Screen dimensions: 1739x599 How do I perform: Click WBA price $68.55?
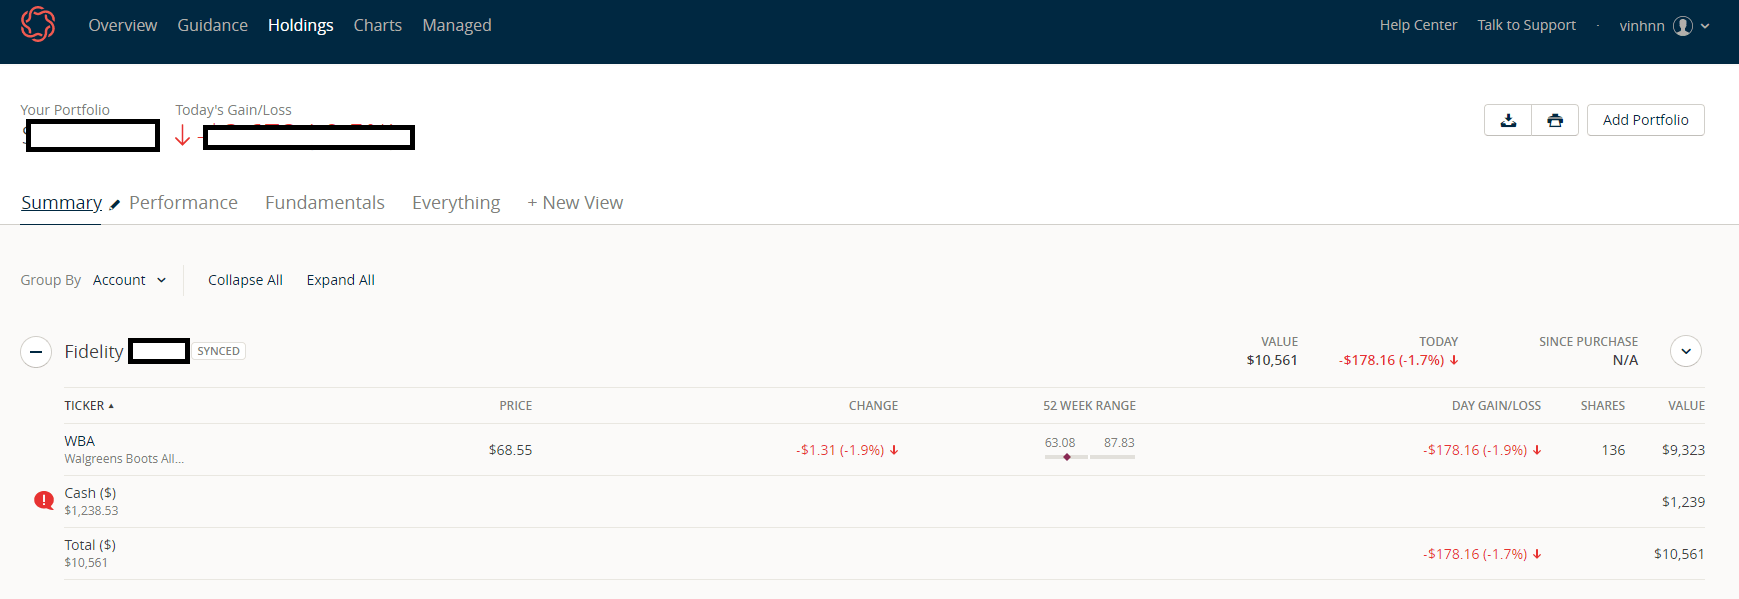tap(510, 450)
